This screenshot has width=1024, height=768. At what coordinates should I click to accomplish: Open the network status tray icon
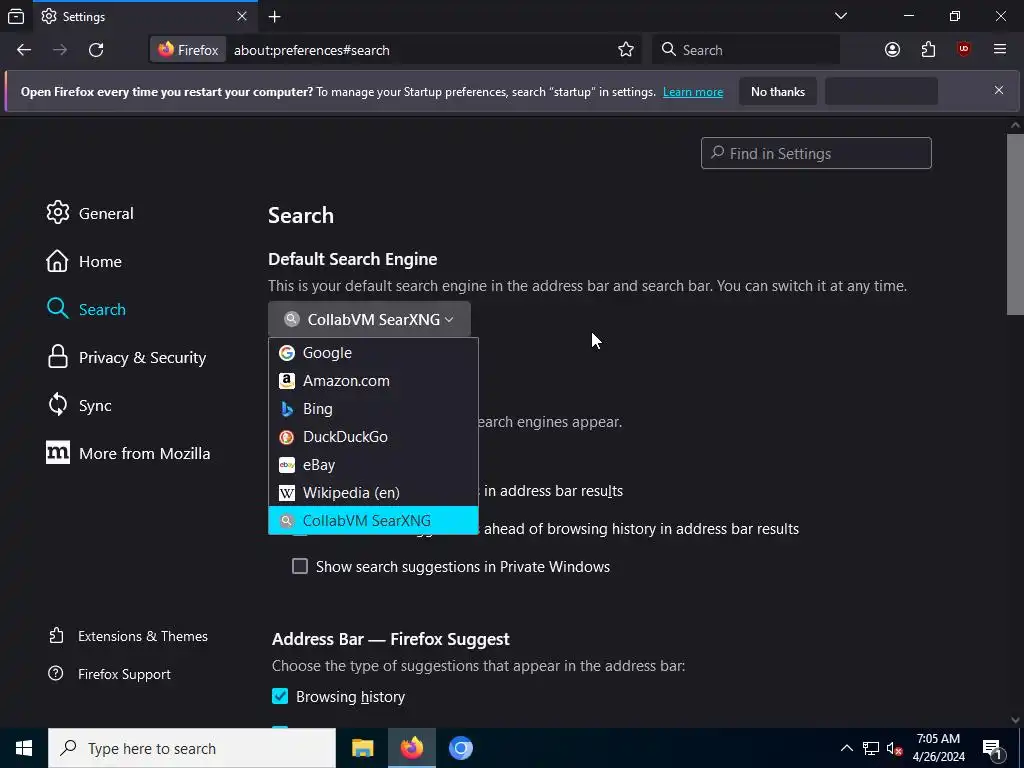coord(871,748)
